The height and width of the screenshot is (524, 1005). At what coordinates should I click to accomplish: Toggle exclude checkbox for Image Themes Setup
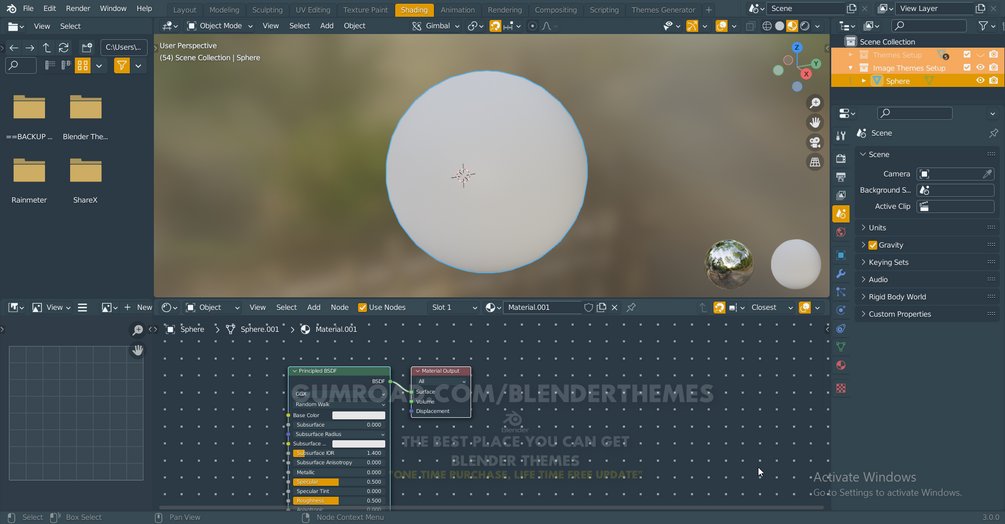pyautogui.click(x=967, y=68)
